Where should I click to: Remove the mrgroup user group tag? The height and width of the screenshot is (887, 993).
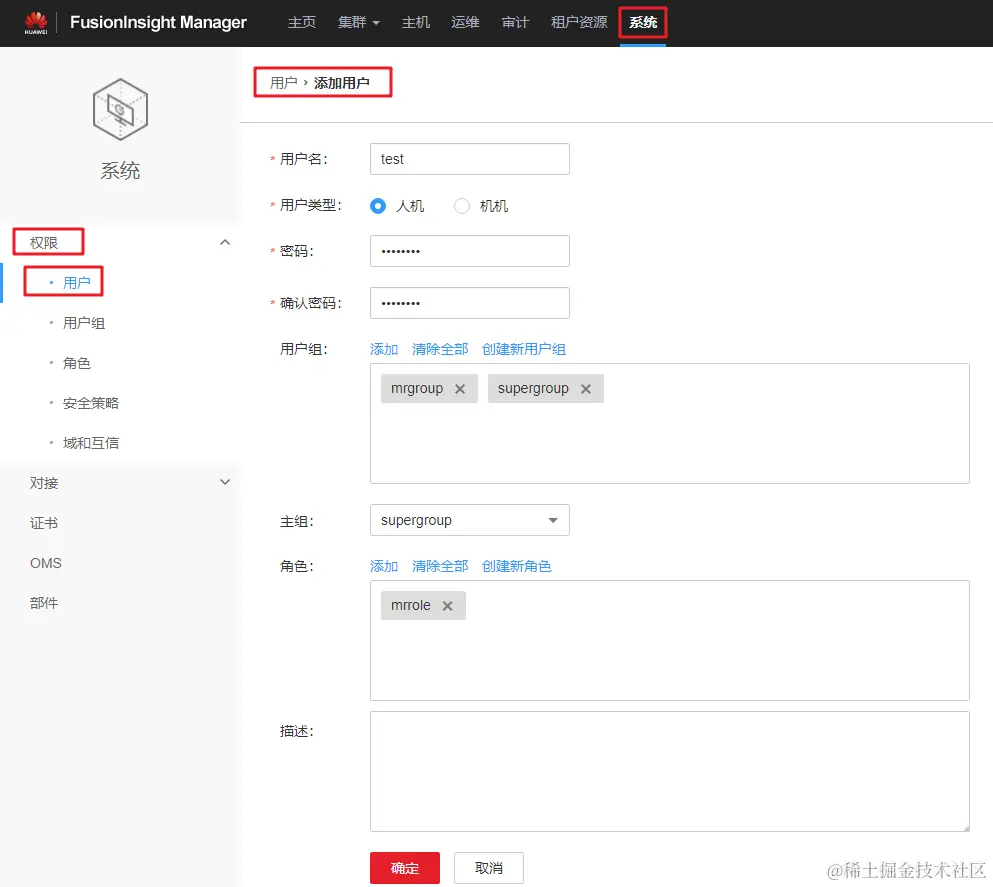[460, 389]
